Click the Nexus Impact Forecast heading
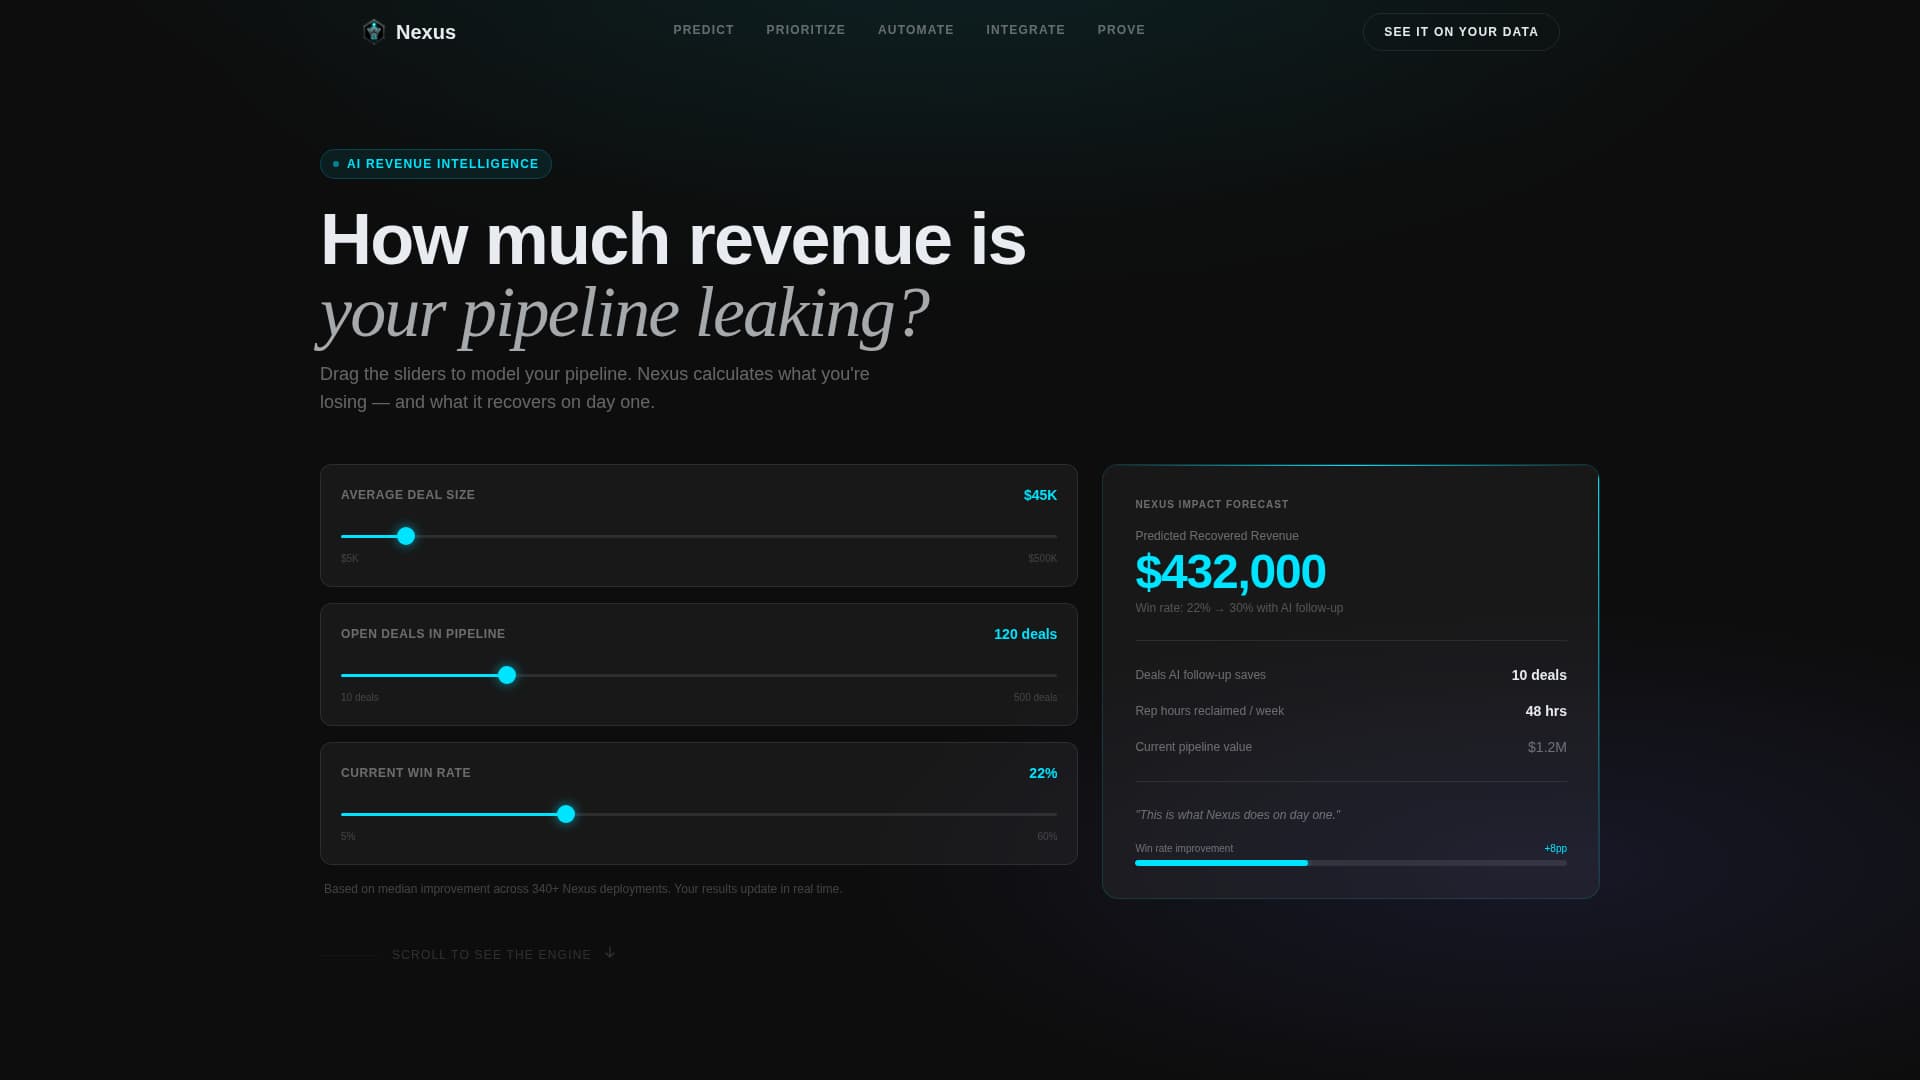Image resolution: width=1920 pixels, height=1080 pixels. pyautogui.click(x=1212, y=505)
